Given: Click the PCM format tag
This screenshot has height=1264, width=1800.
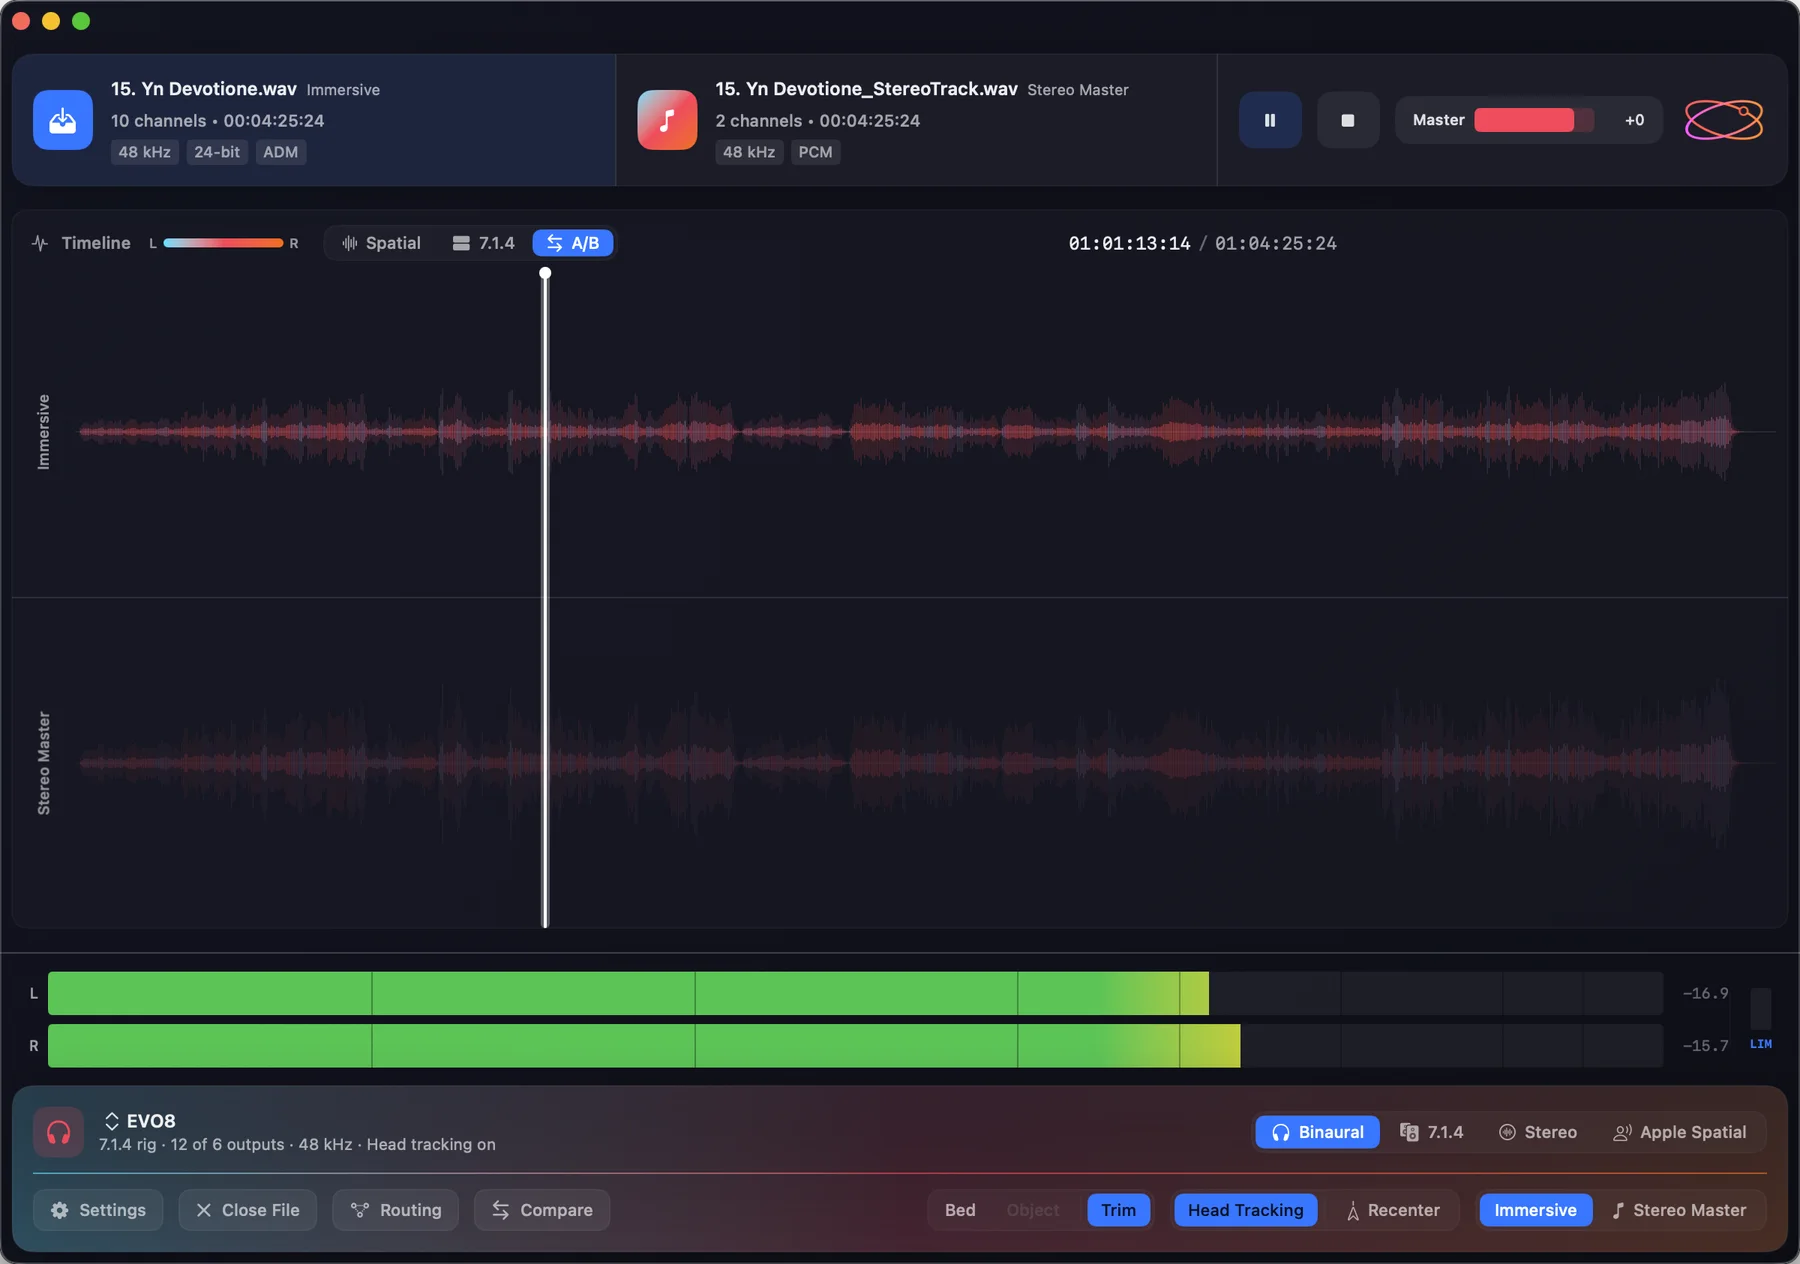Looking at the screenshot, I should pyautogui.click(x=816, y=152).
